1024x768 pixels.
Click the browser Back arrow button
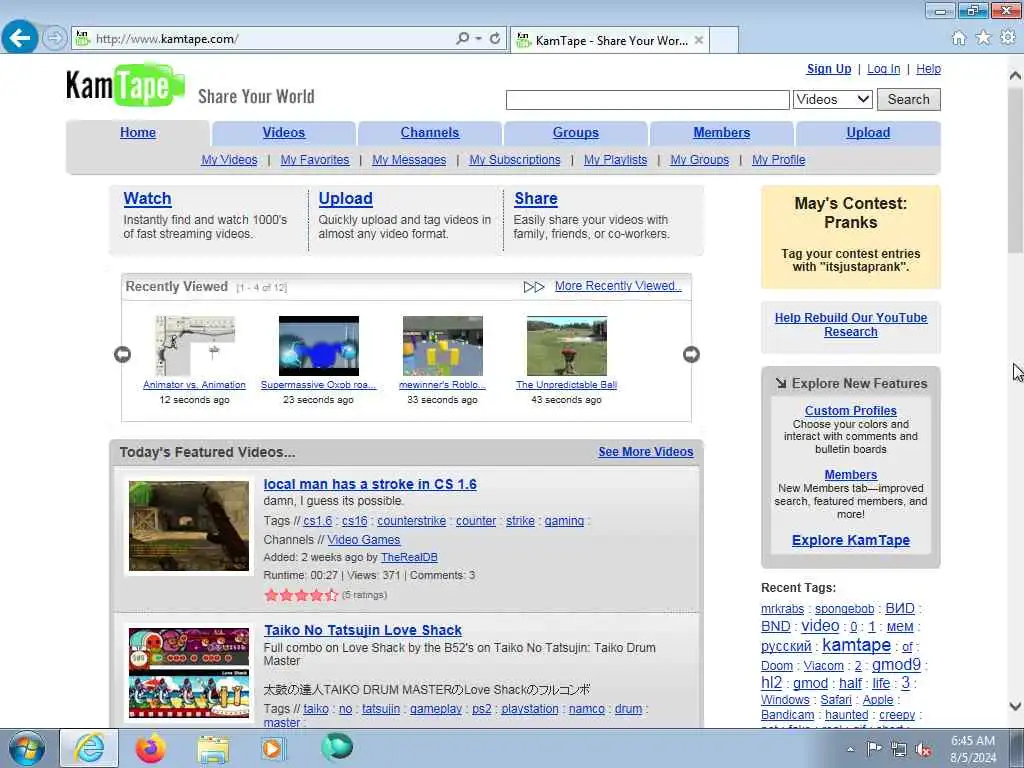click(19, 37)
